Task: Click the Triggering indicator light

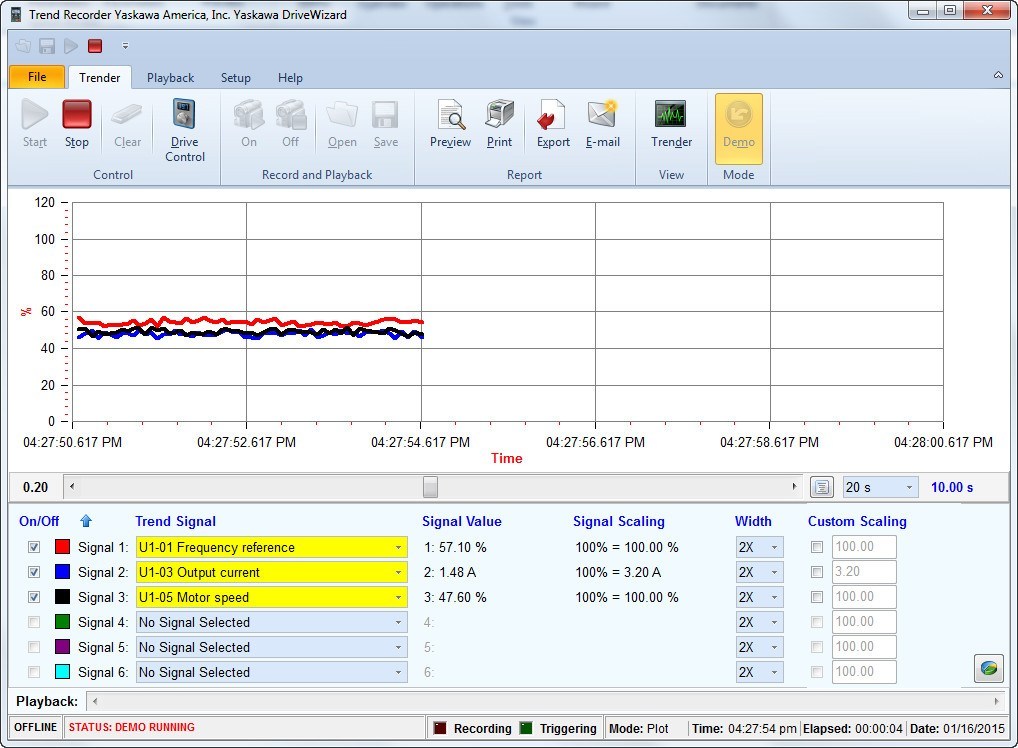Action: pos(526,728)
